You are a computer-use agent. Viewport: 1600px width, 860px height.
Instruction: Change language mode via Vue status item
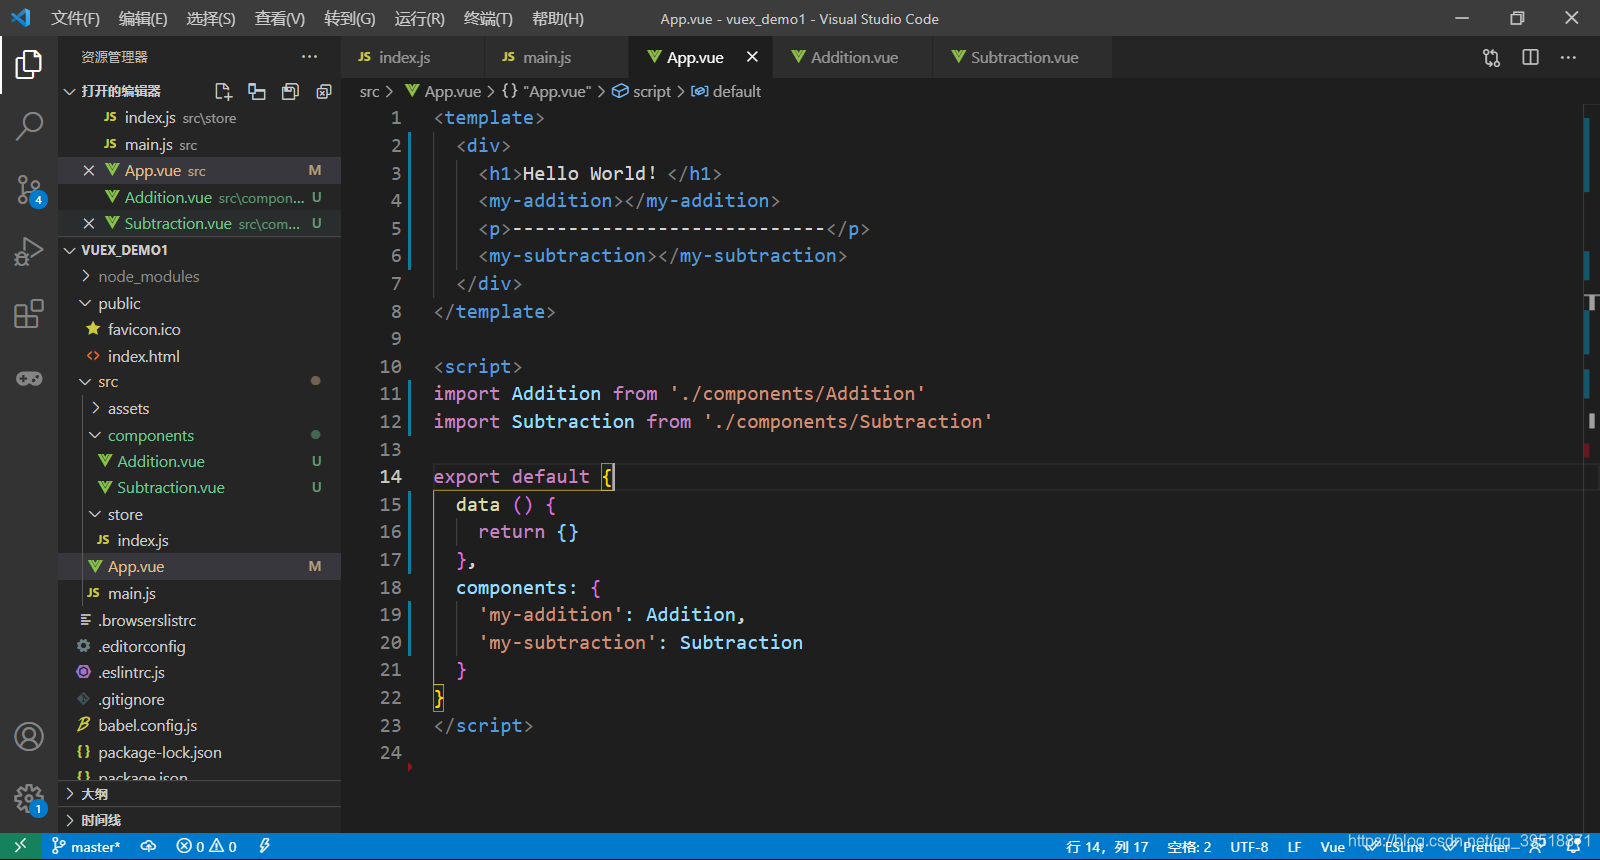[1332, 846]
